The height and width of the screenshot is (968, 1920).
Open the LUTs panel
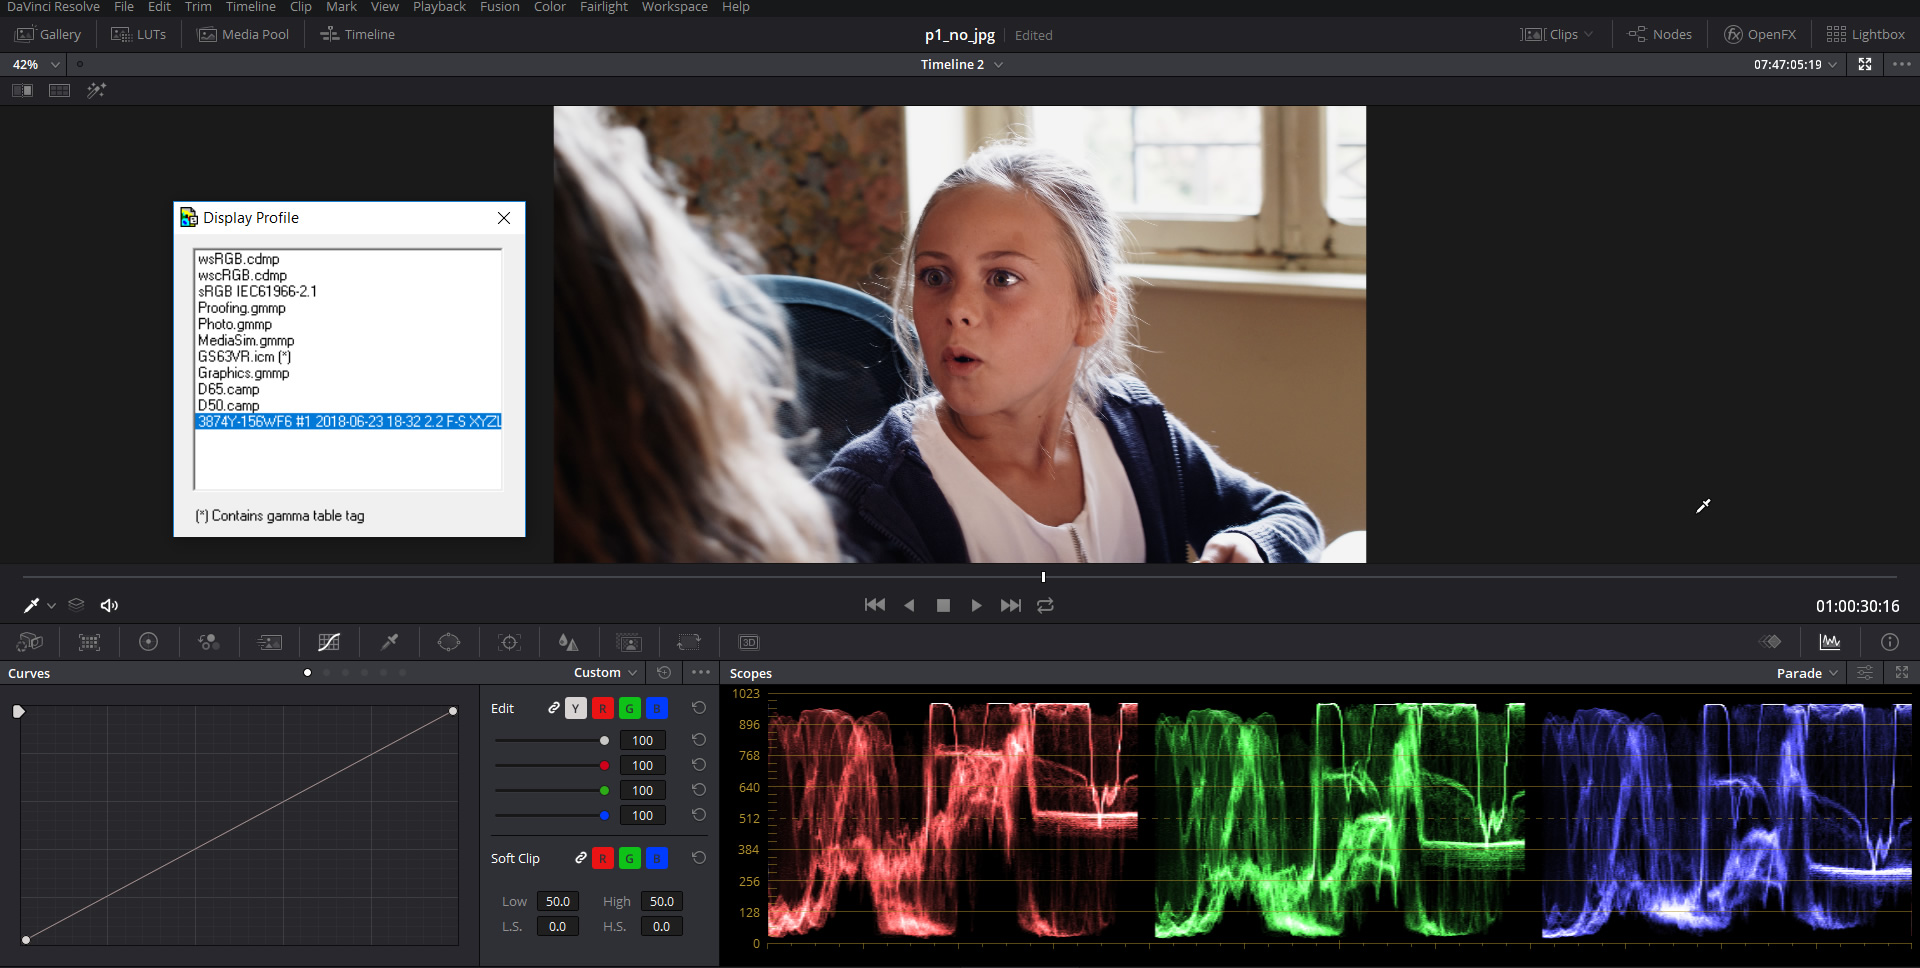pyautogui.click(x=138, y=34)
